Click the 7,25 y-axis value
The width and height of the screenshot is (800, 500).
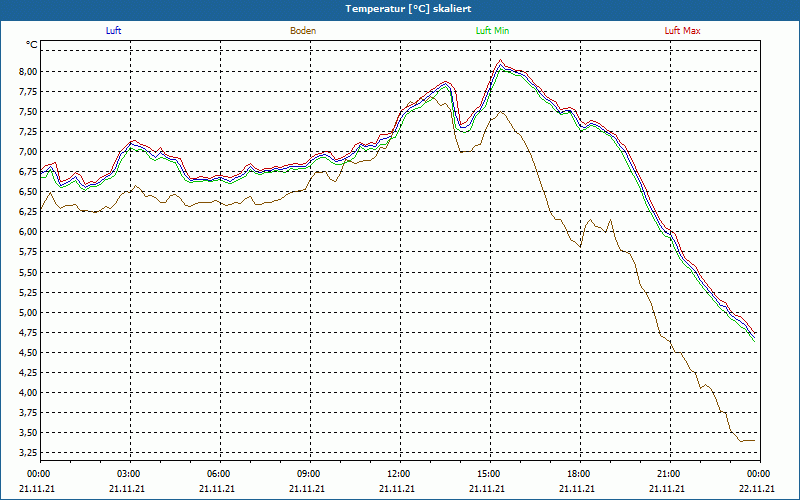click(x=29, y=132)
